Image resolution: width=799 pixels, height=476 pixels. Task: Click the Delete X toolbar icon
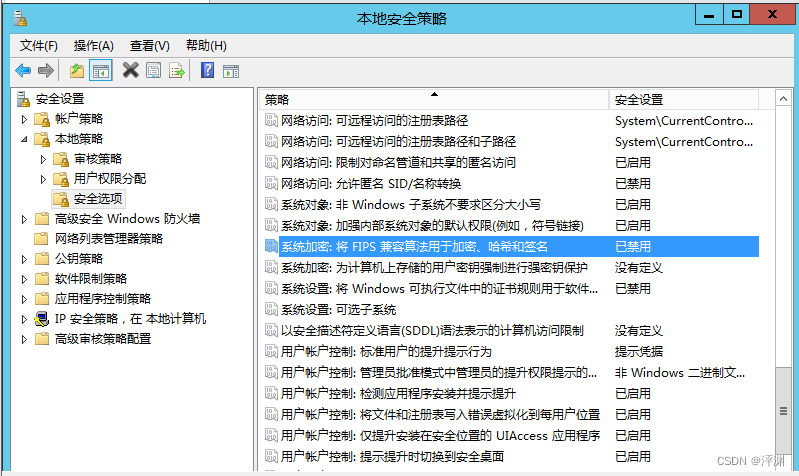click(130, 70)
